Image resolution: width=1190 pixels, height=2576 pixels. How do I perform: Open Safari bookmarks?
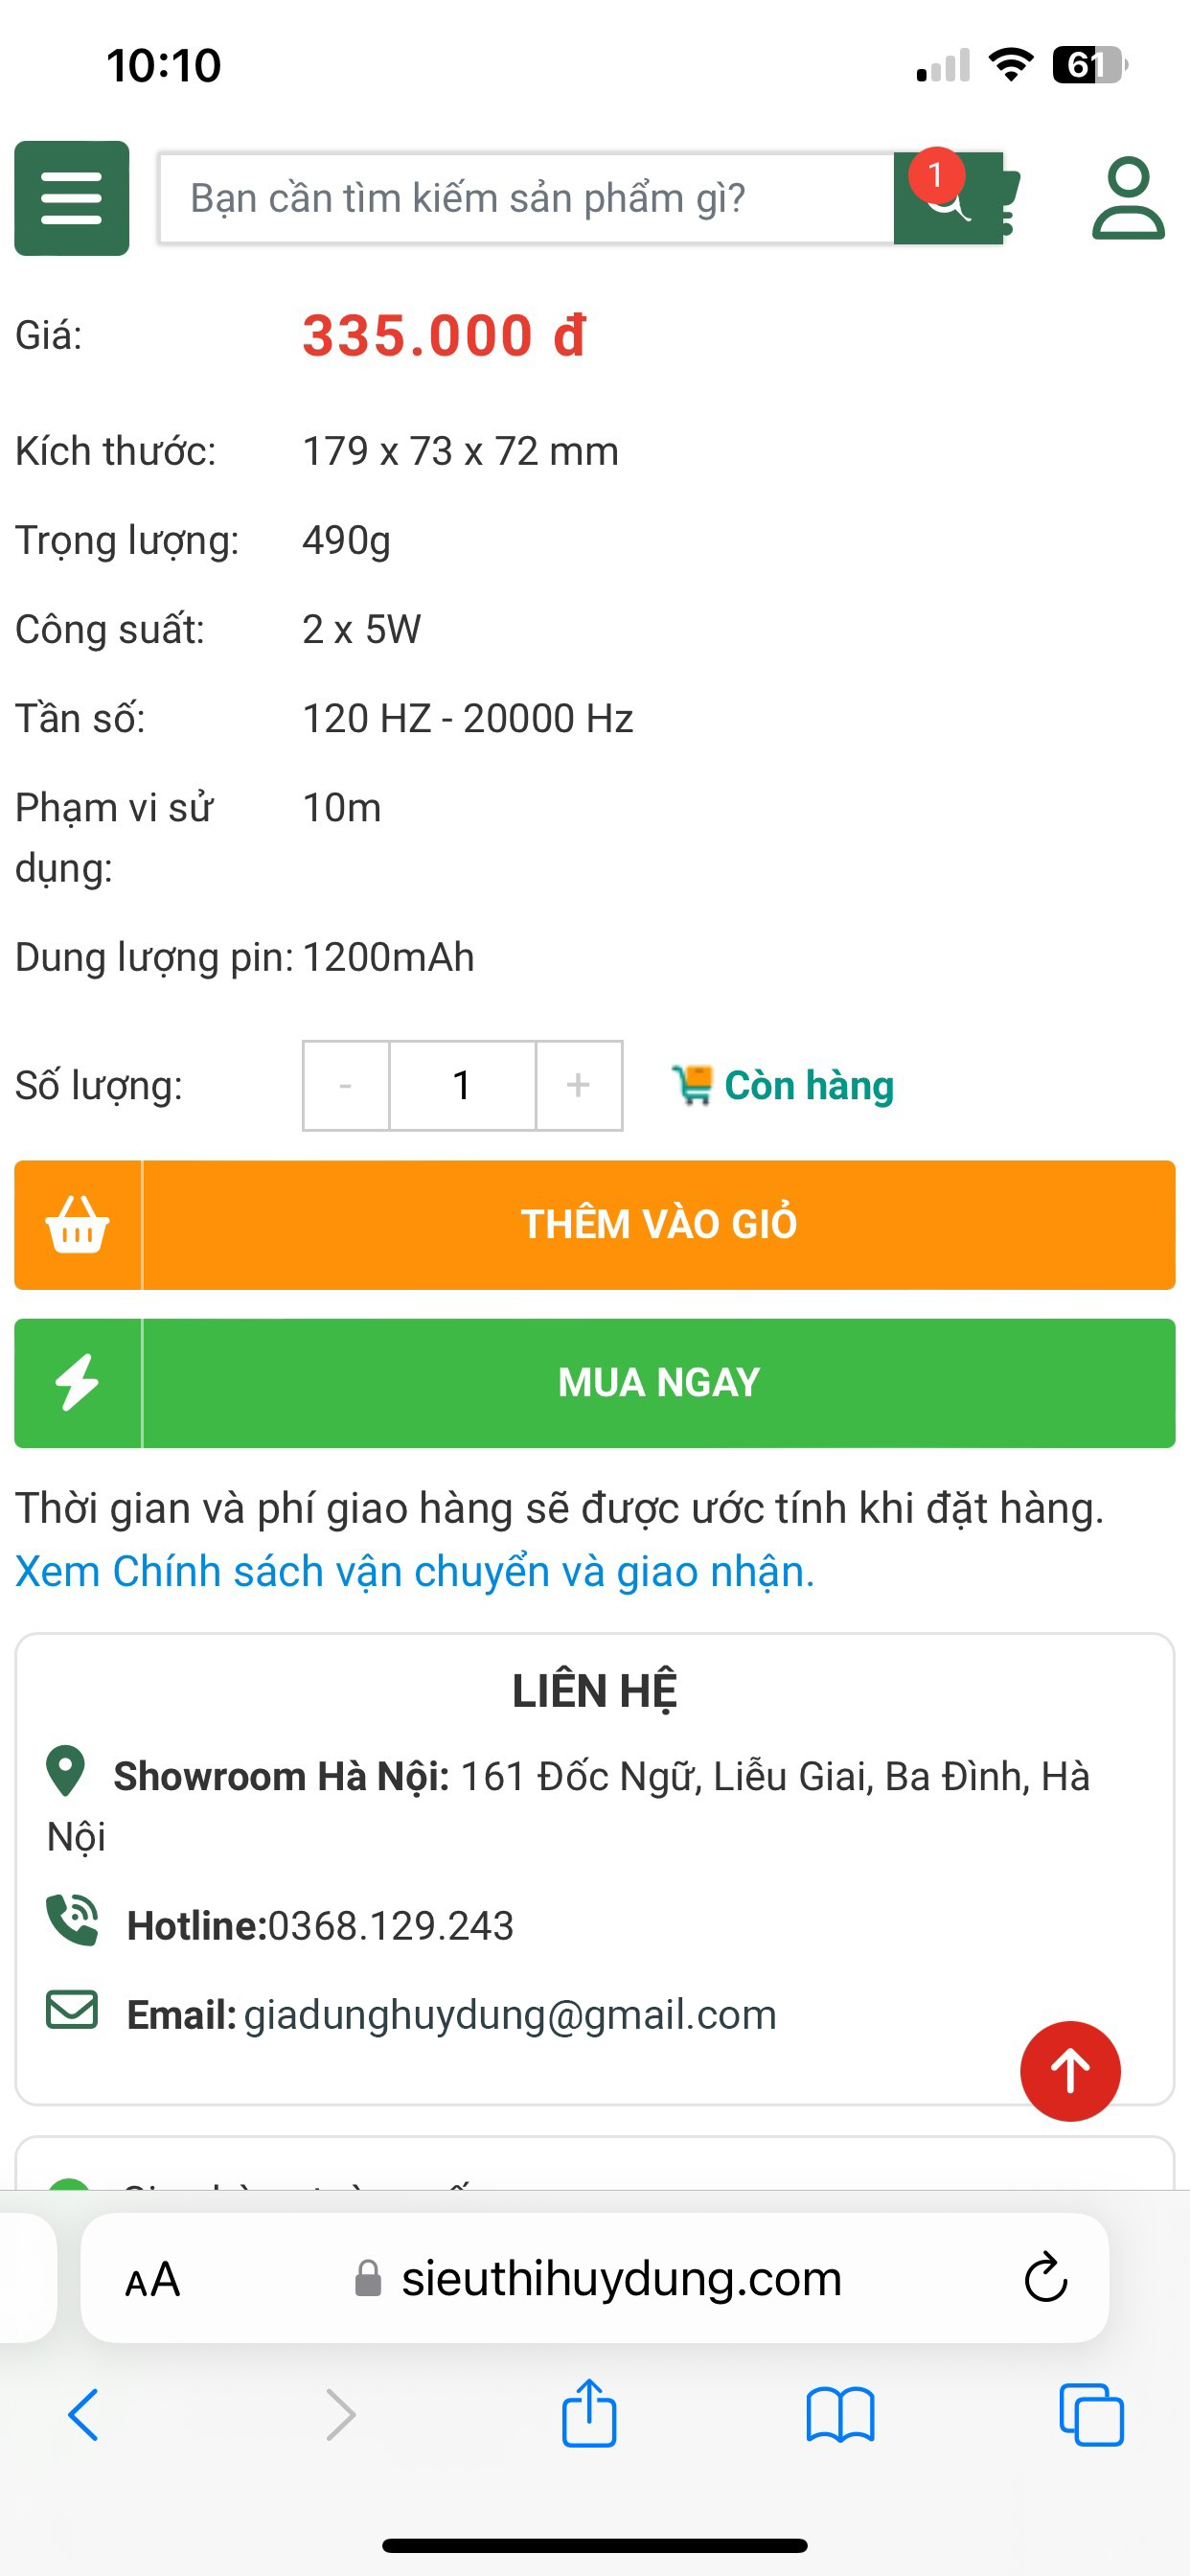(x=840, y=2416)
